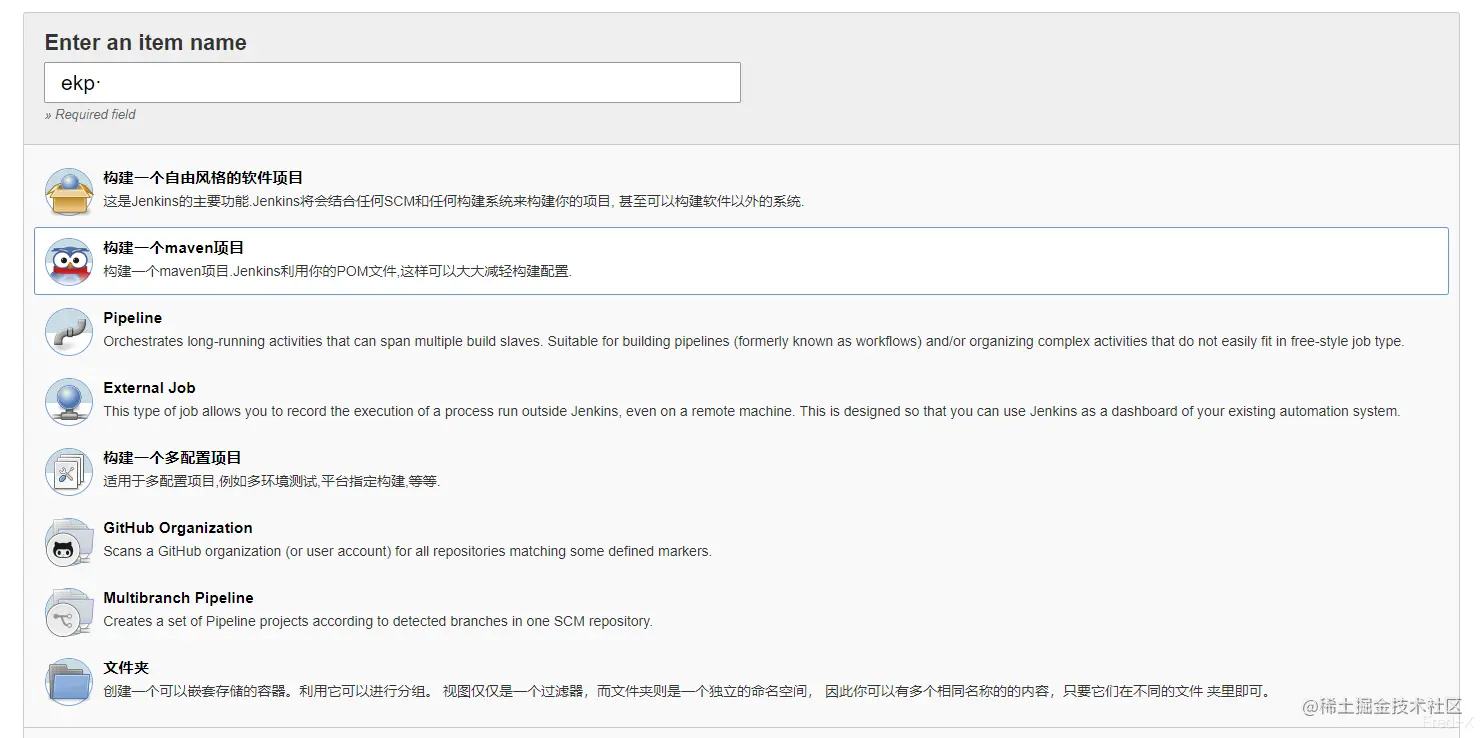The height and width of the screenshot is (738, 1484).
Task: Select the freestyle project box icon
Action: (69, 192)
